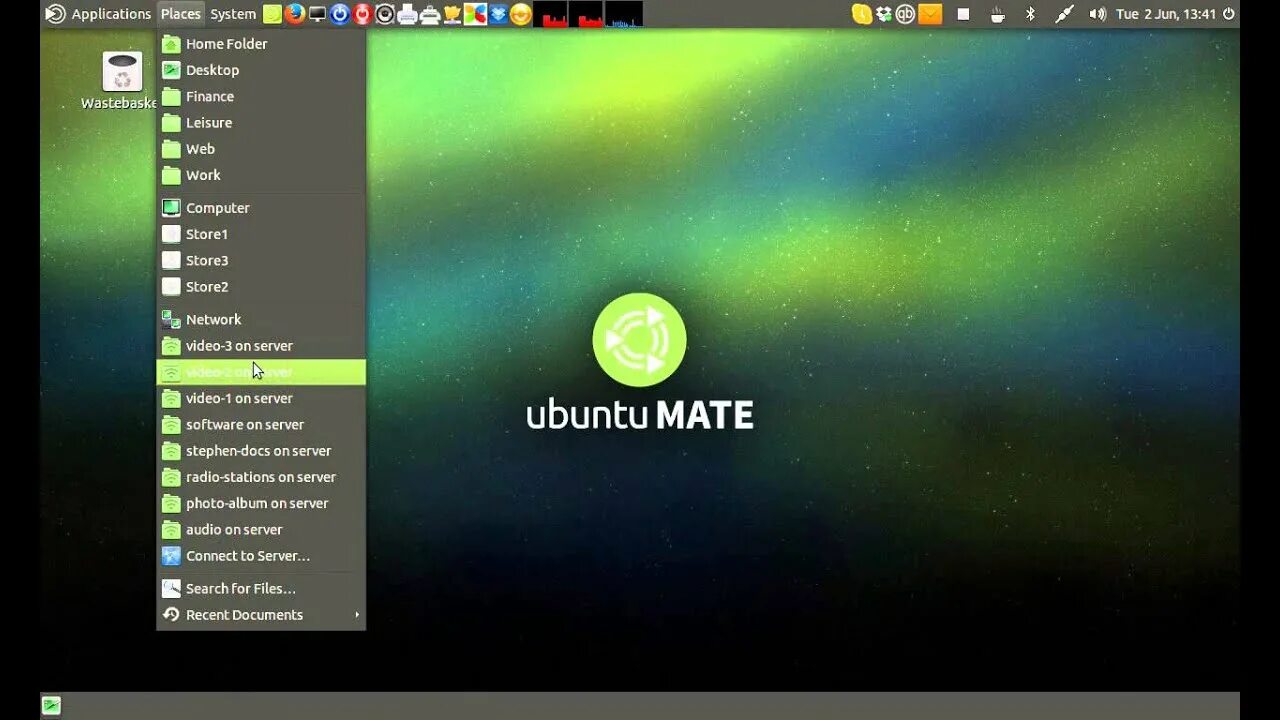
Task: Select the Wastebasket desktop icon
Action: pyautogui.click(x=121, y=81)
